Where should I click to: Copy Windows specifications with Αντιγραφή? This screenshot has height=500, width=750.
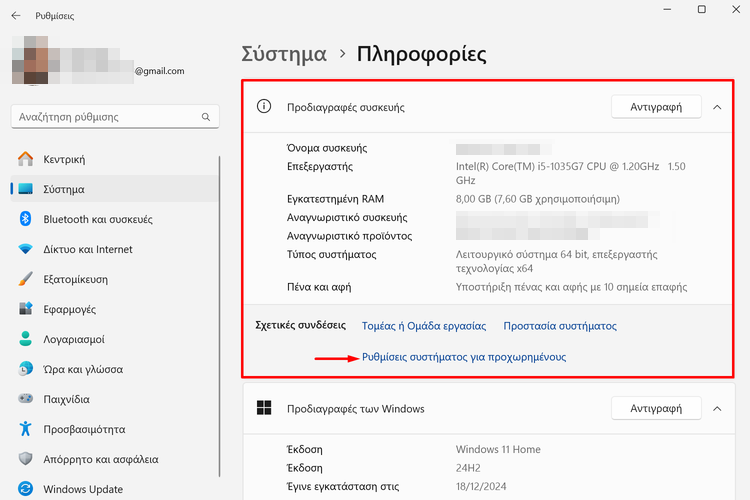point(656,408)
